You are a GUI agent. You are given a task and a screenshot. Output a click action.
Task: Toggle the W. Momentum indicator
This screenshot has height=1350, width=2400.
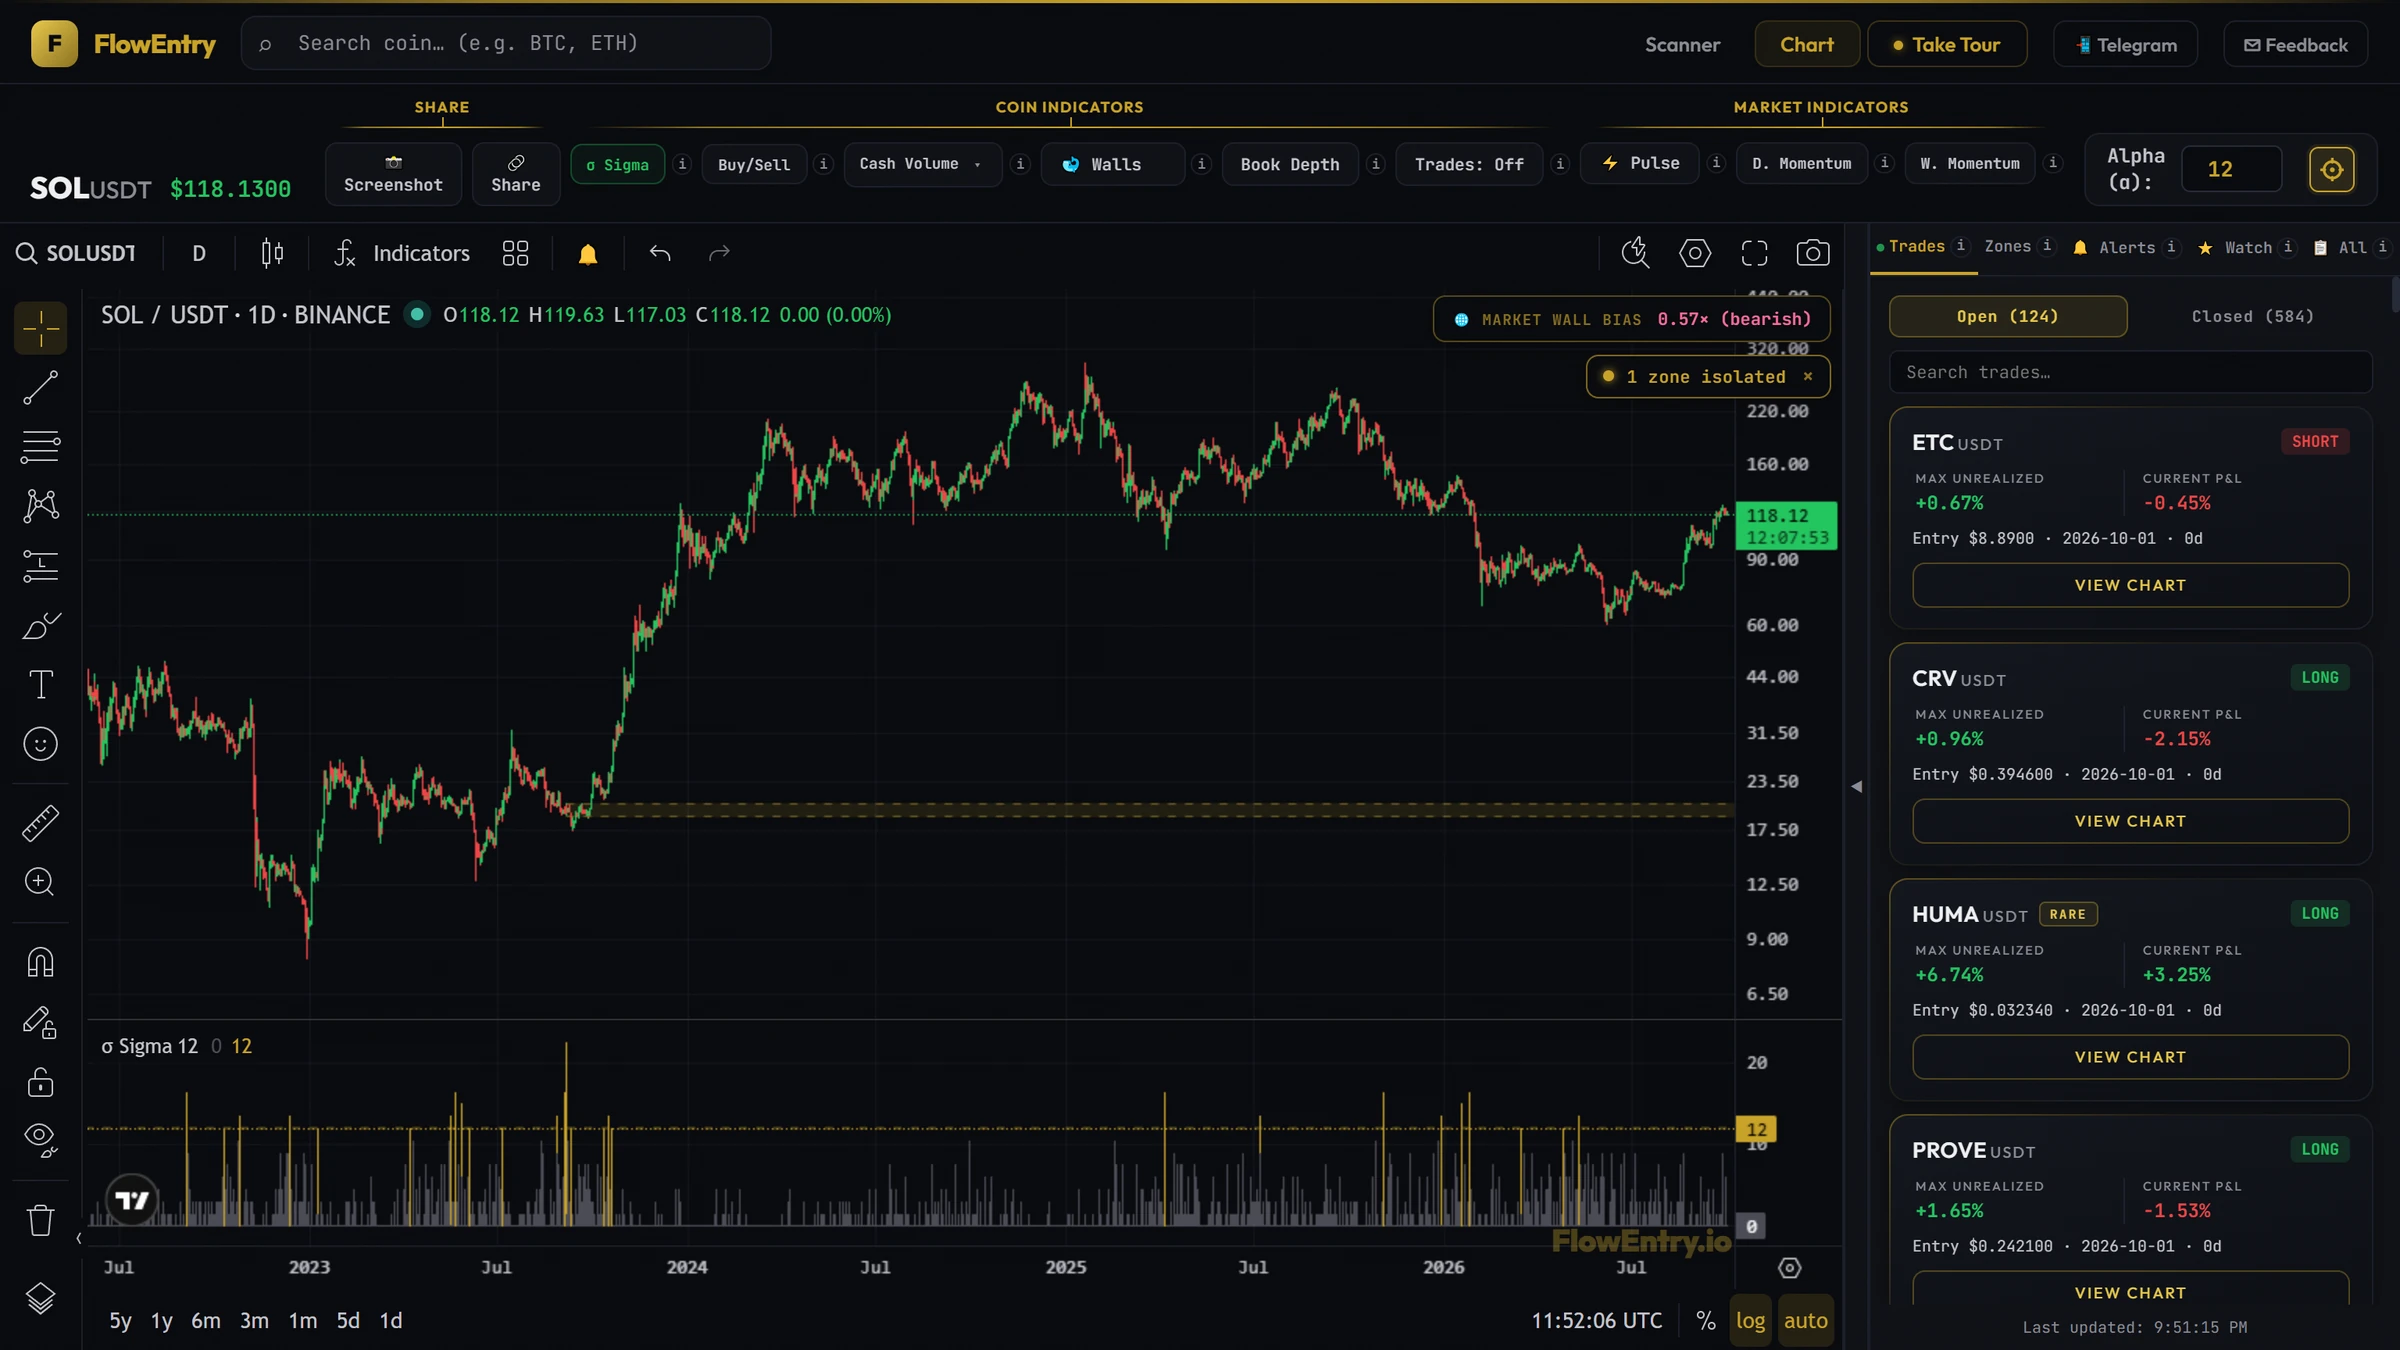pyautogui.click(x=1970, y=163)
